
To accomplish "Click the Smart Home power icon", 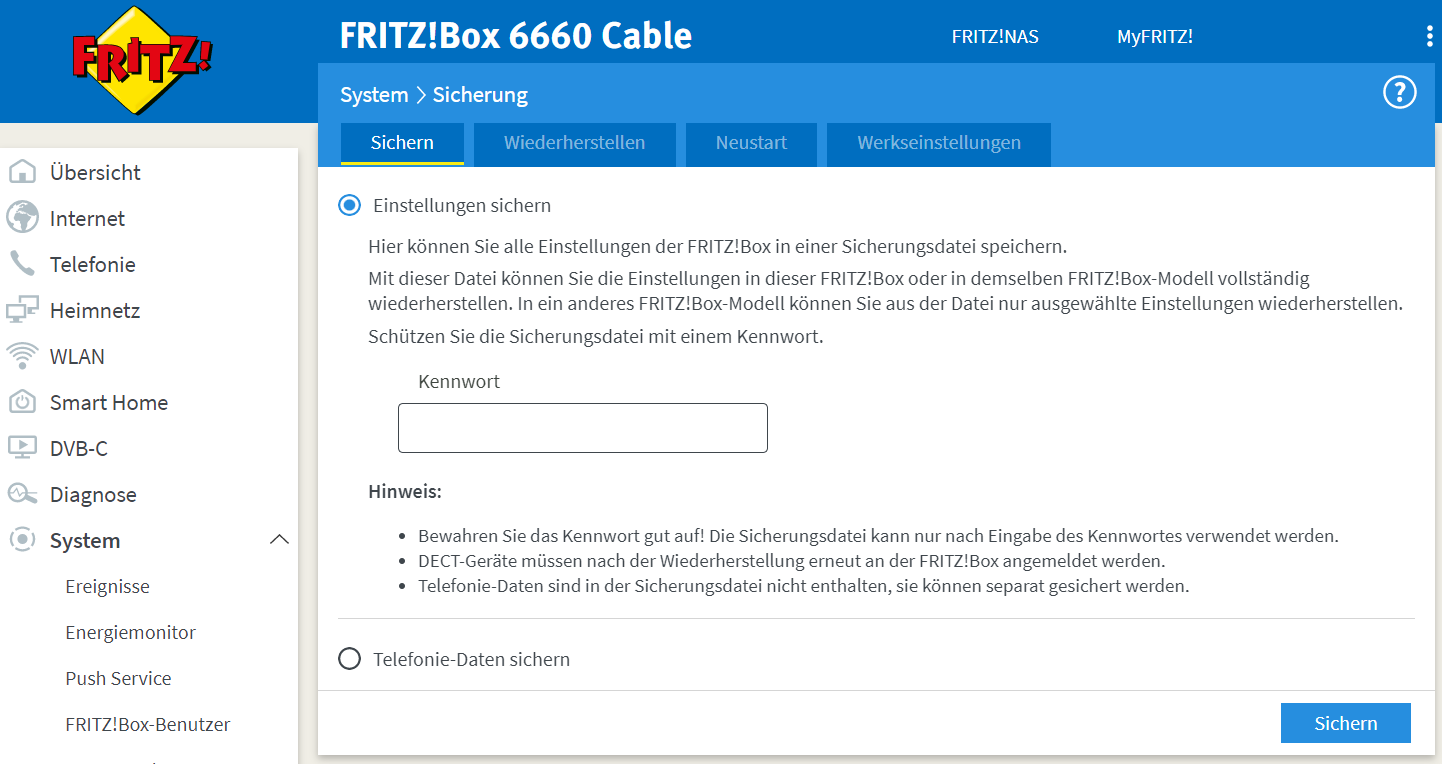I will point(22,402).
